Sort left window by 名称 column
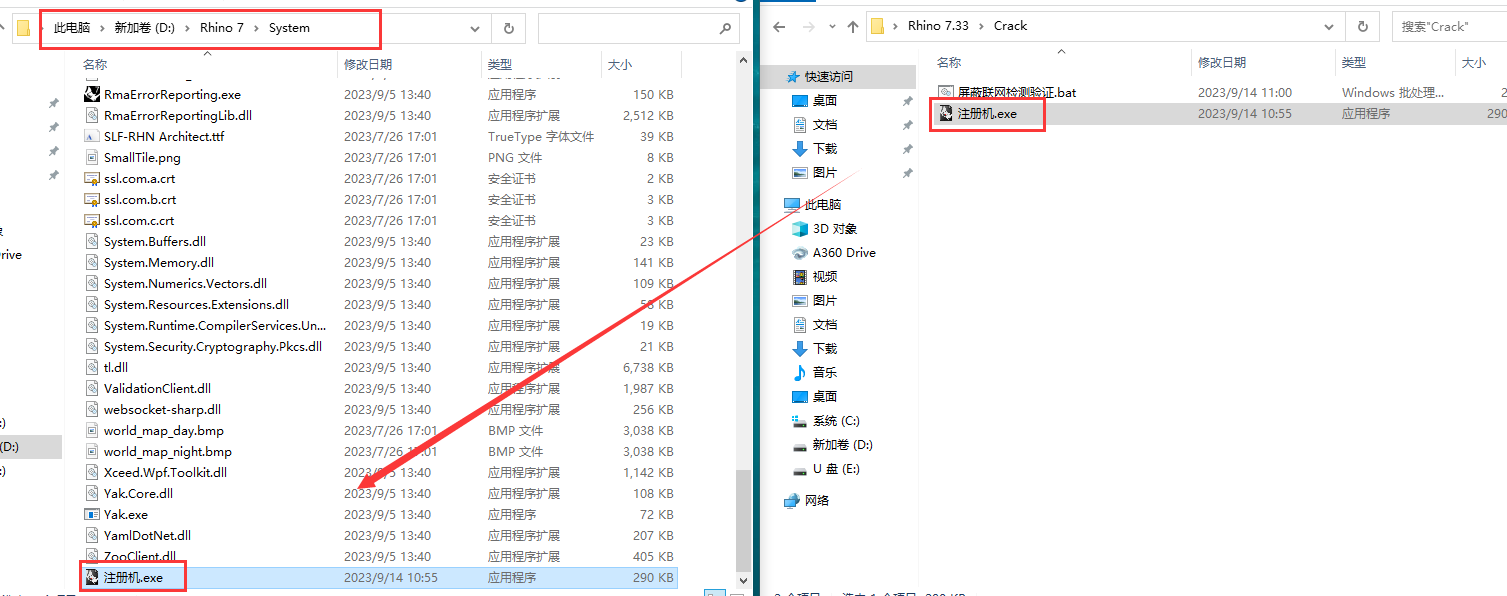This screenshot has height=596, width=1507. (95, 65)
